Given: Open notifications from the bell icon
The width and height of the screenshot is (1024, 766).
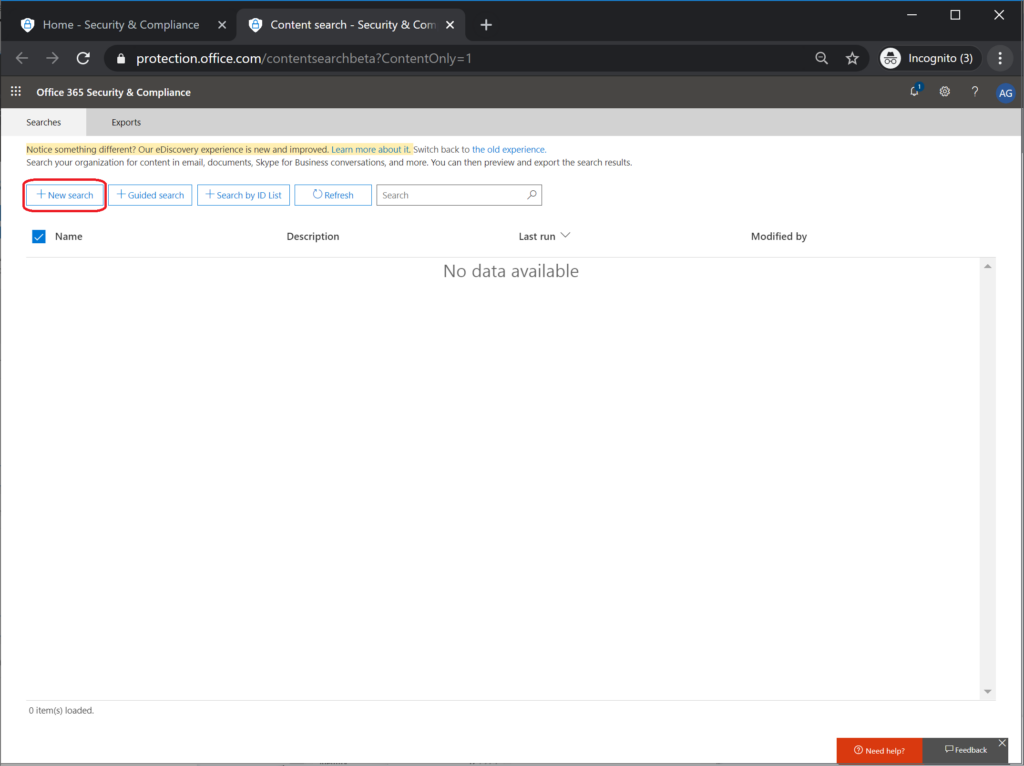Looking at the screenshot, I should [x=913, y=91].
